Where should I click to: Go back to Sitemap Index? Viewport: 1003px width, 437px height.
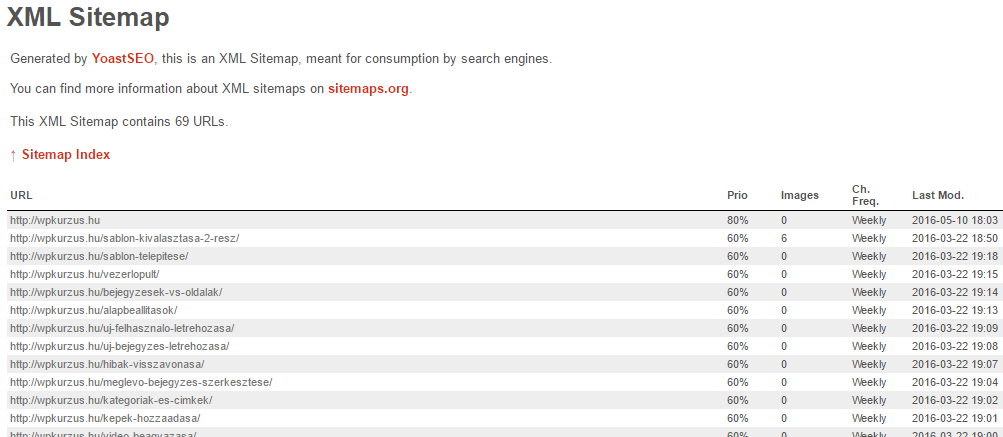pyautogui.click(x=66, y=155)
